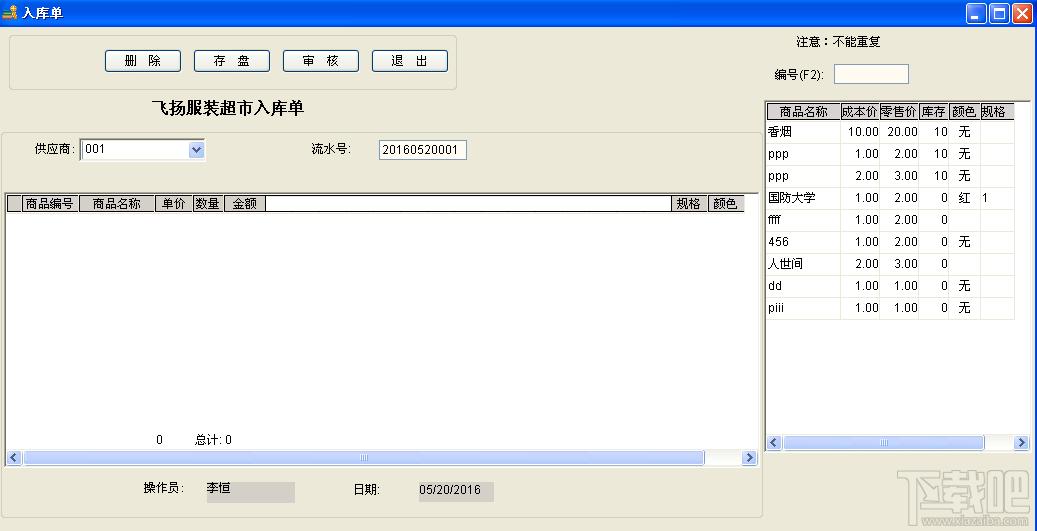The width and height of the screenshot is (1037, 531).
Task: Click the 库存 column header
Action: tap(933, 111)
